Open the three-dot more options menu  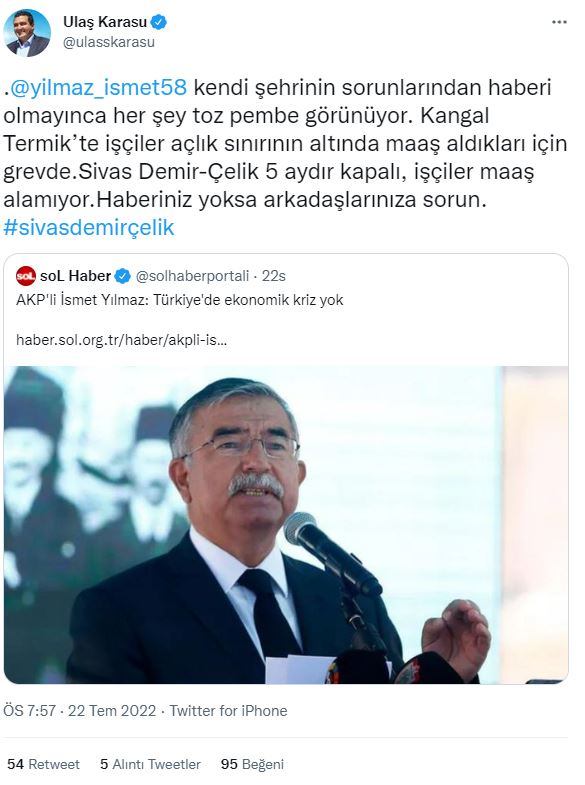tap(559, 23)
